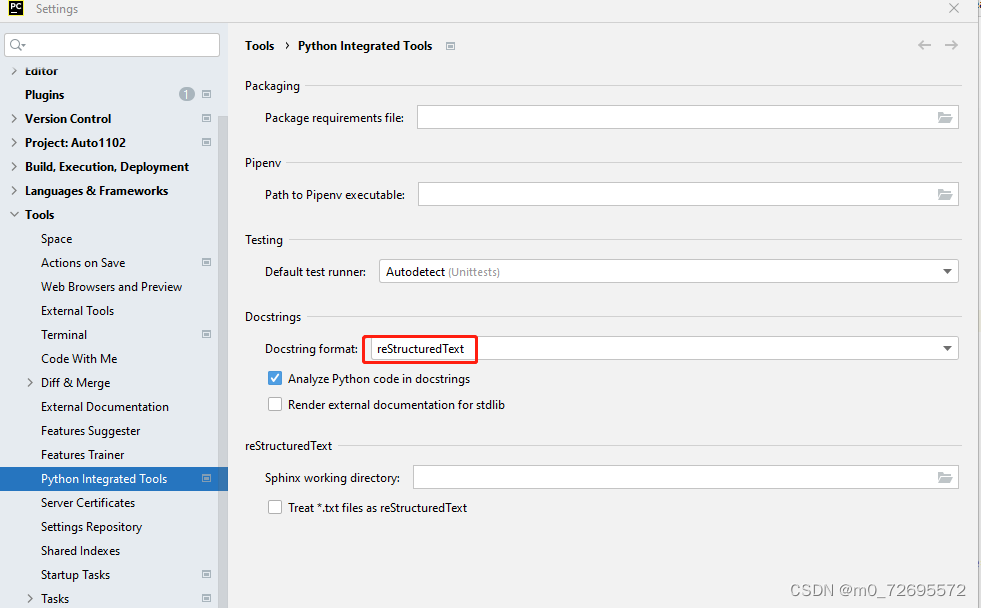Open Features Suggester settings
This screenshot has width=981, height=608.
pyautogui.click(x=90, y=431)
